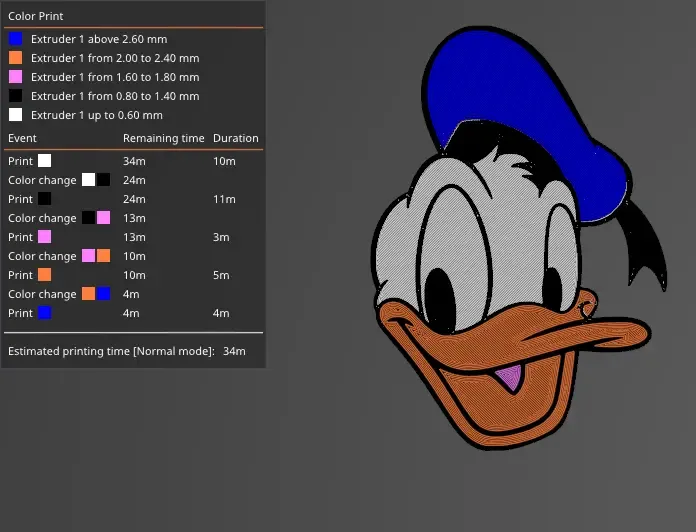Screen dimensions: 696x532
Task: Click the white swatch for up to 0.60 mm
Action: (16, 115)
